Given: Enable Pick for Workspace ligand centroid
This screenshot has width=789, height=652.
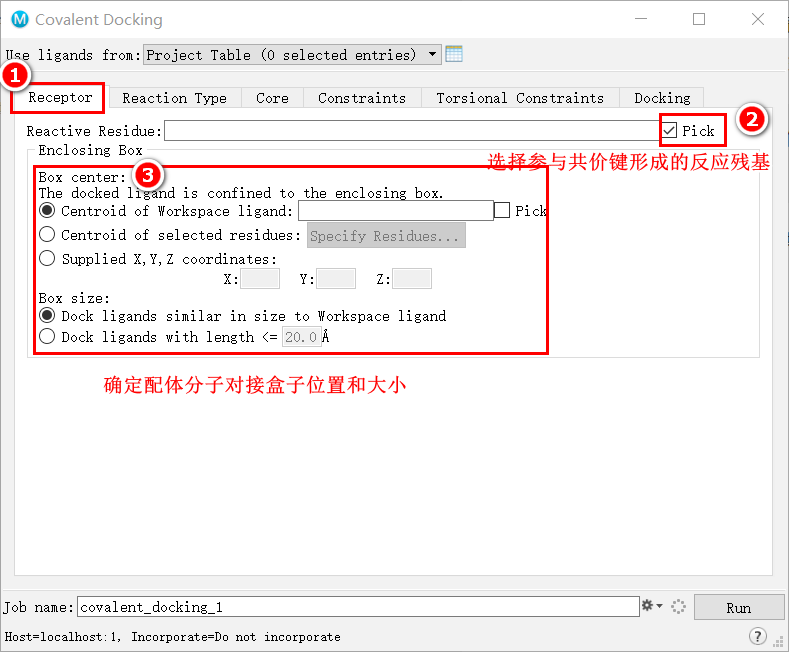Looking at the screenshot, I should coord(502,210).
